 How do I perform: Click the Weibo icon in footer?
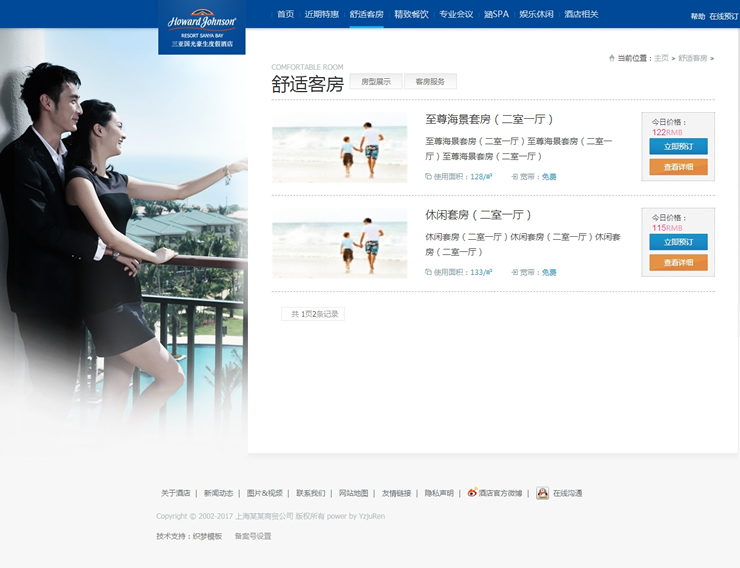[x=472, y=493]
